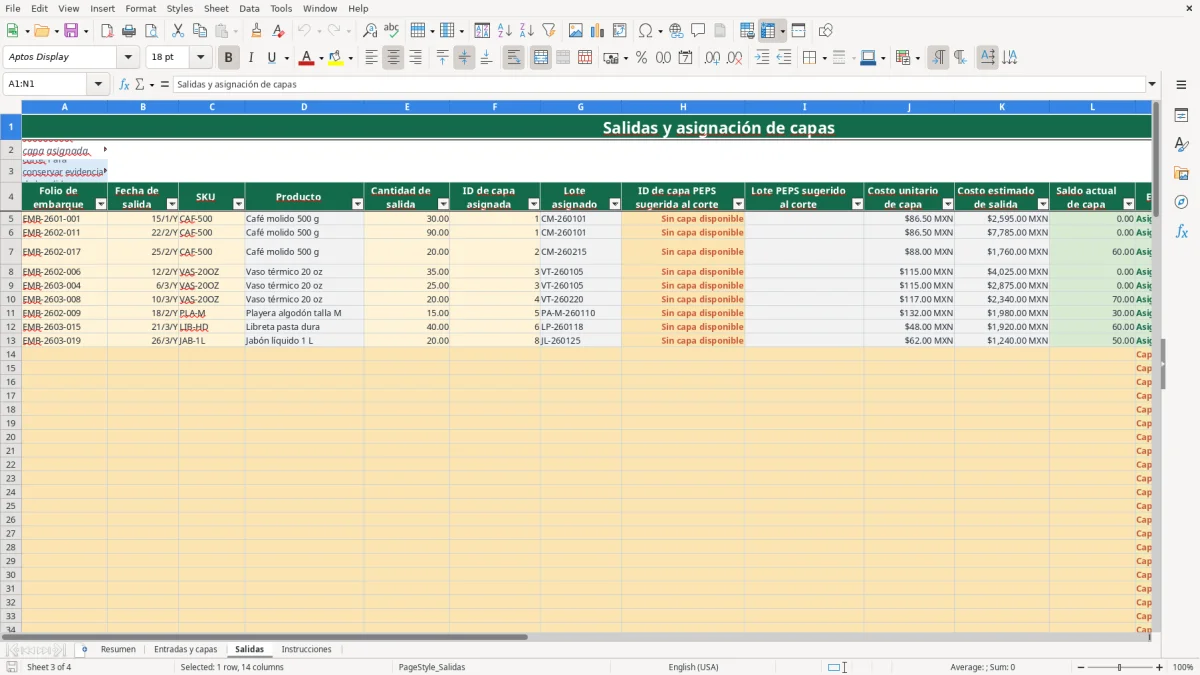Screen dimensions: 1200x675
Task: Expand the formula bar arrow
Action: (1152, 85)
